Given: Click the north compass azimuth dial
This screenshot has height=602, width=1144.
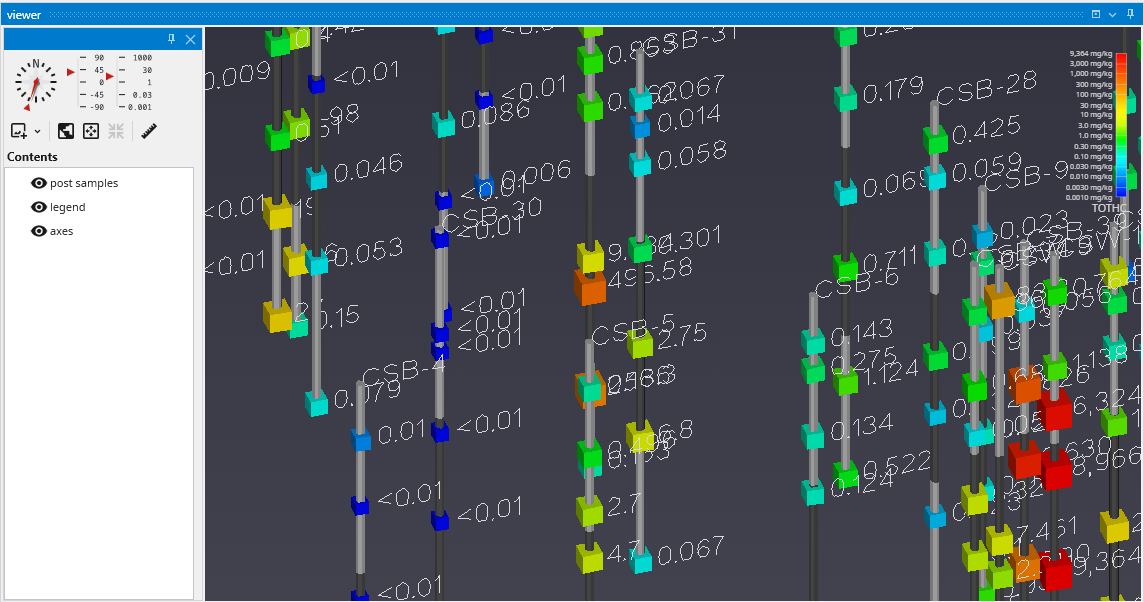Looking at the screenshot, I should tap(36, 84).
